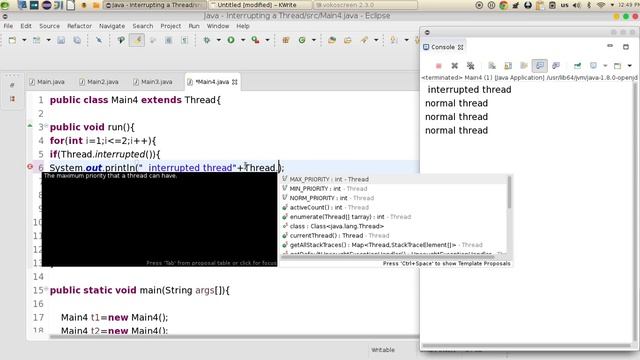Open the Project menu
The height and width of the screenshot is (360, 640).
coord(171,26)
